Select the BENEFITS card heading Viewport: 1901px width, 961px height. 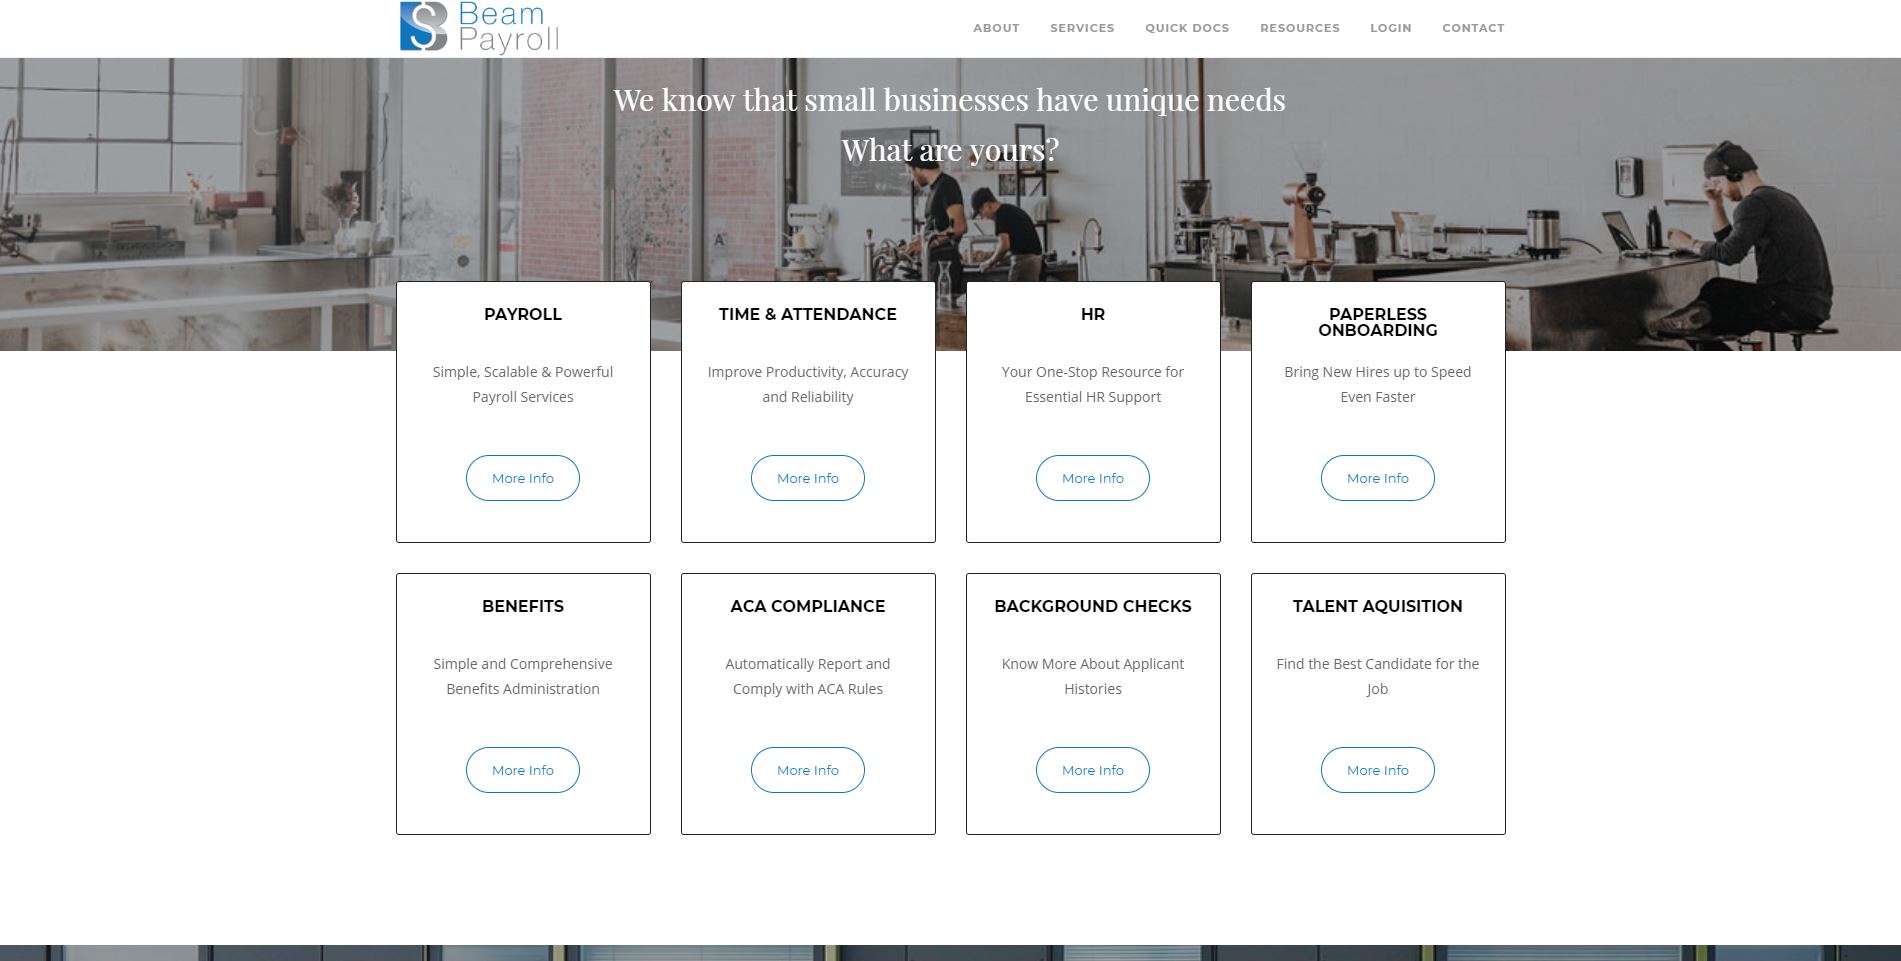[523, 606]
